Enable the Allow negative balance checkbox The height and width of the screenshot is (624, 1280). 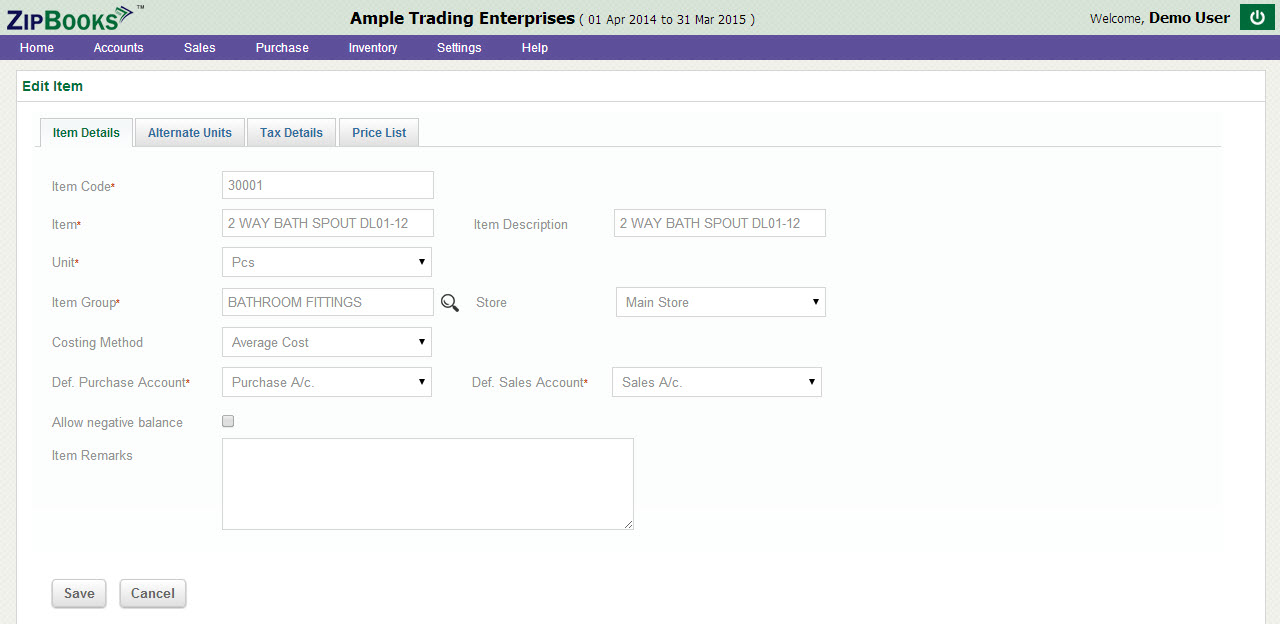point(228,422)
